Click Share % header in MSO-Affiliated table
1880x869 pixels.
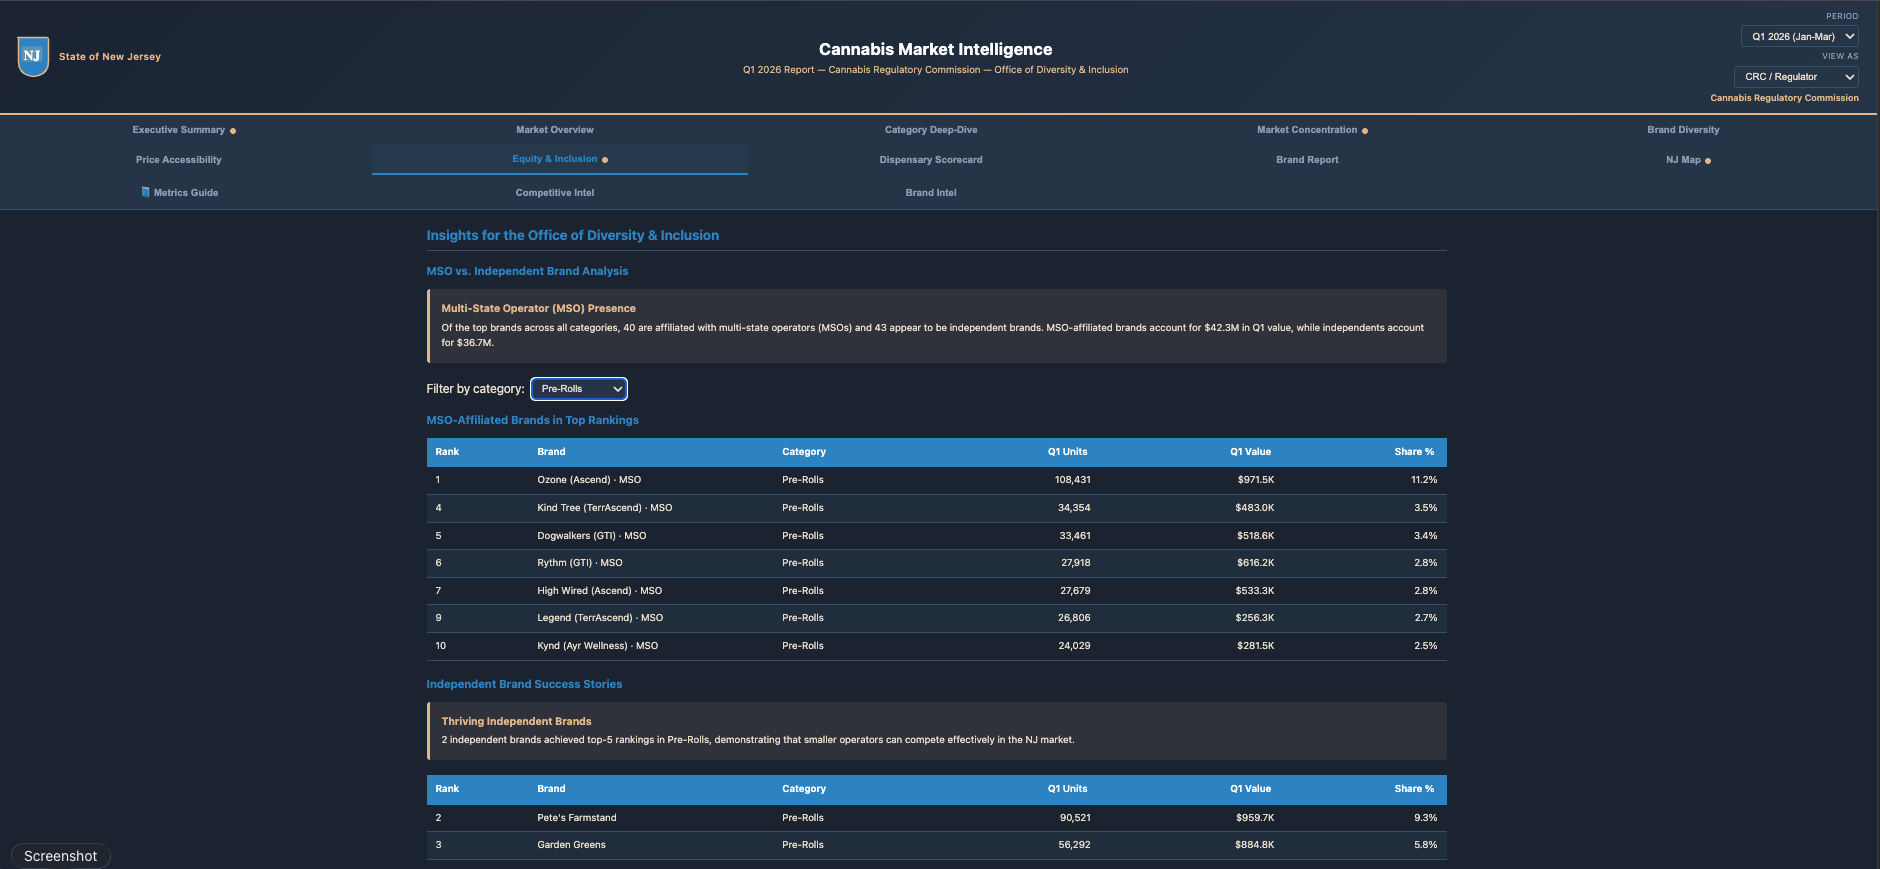point(1414,452)
